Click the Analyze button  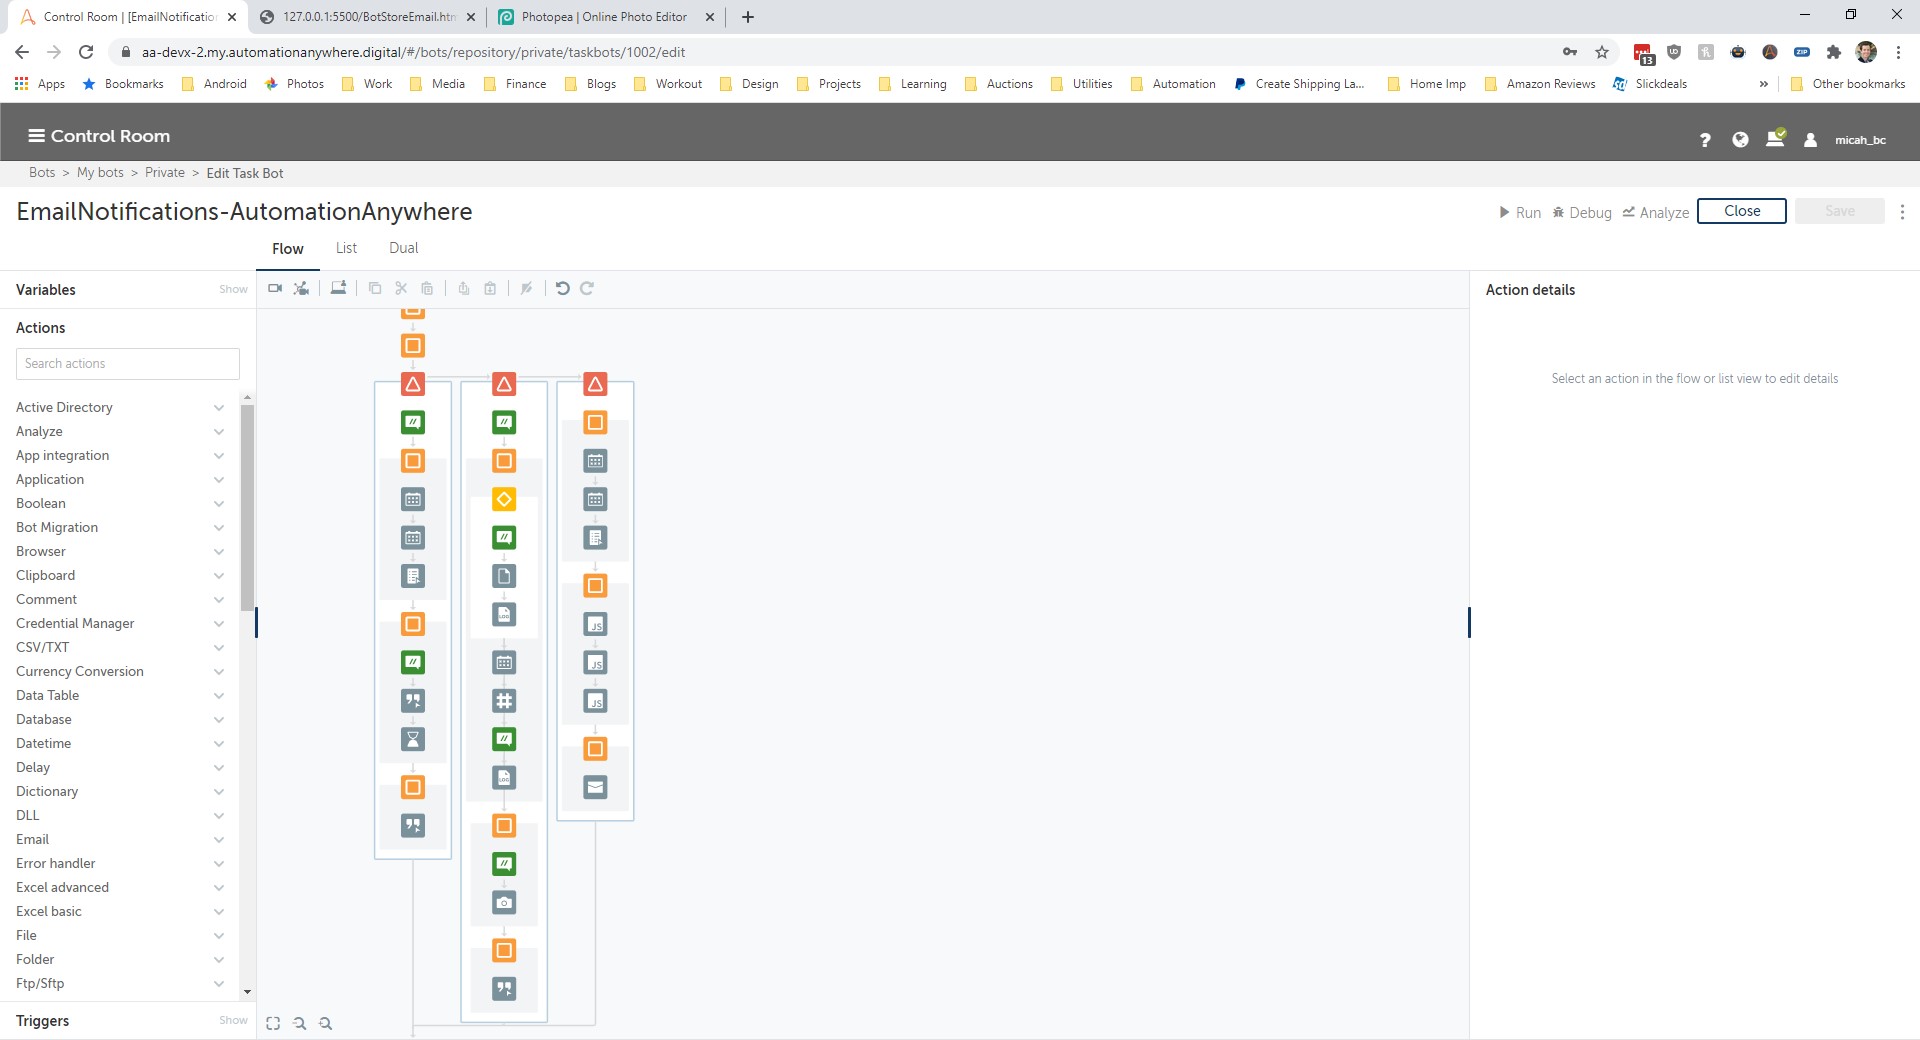point(1656,212)
